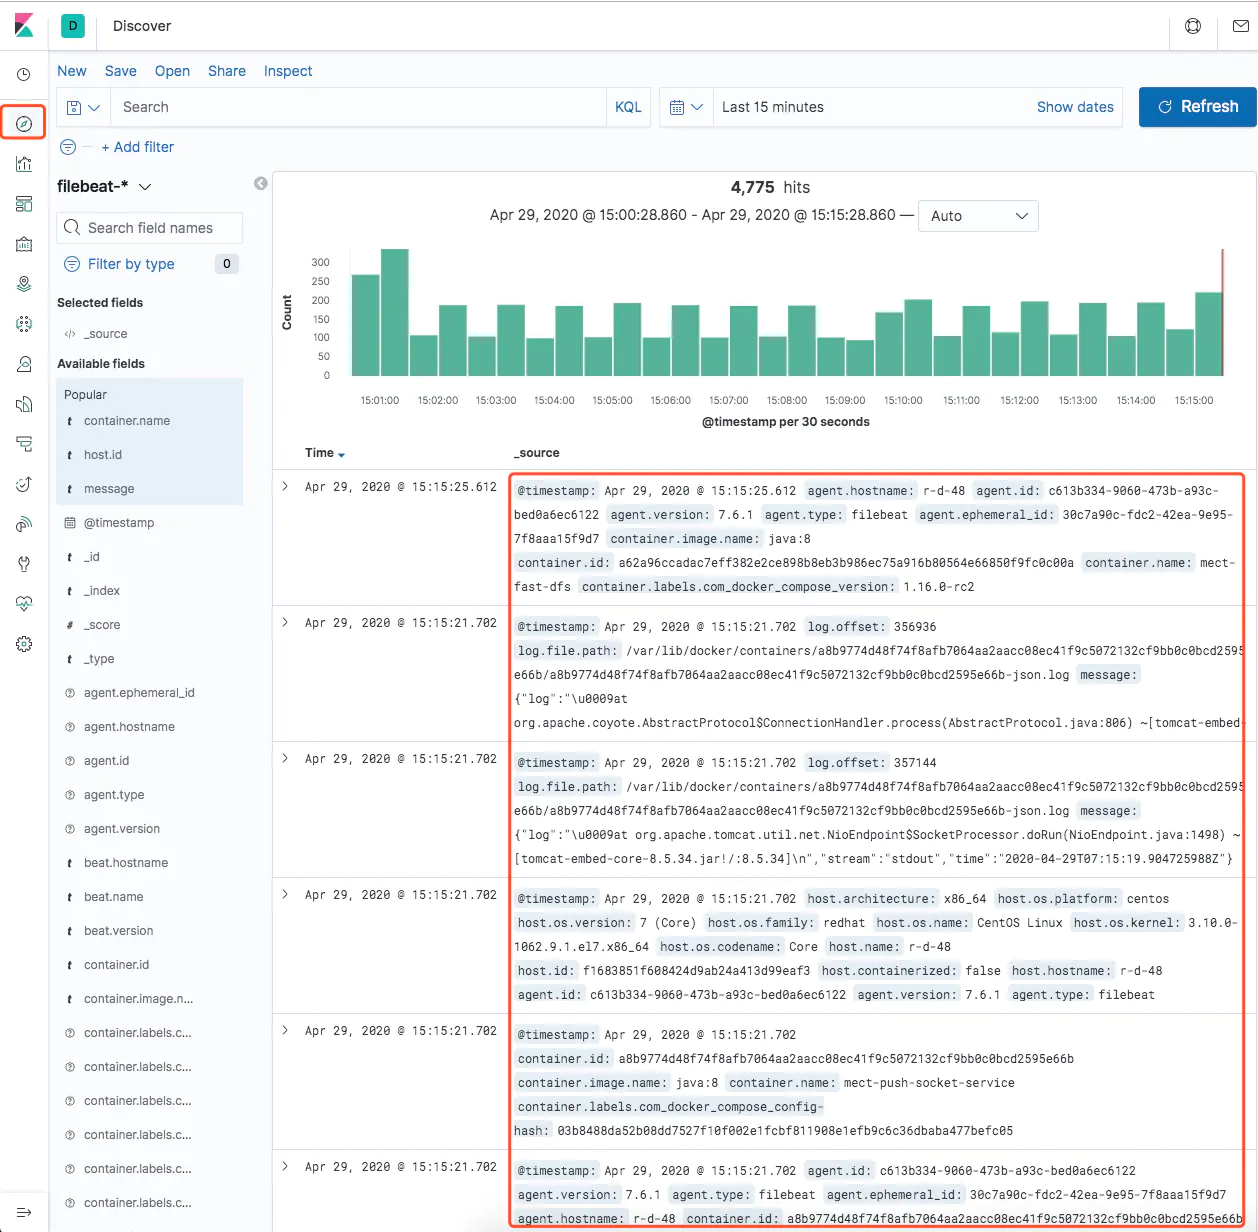
Task: Open the calendar quick time menu
Action: (x=686, y=107)
